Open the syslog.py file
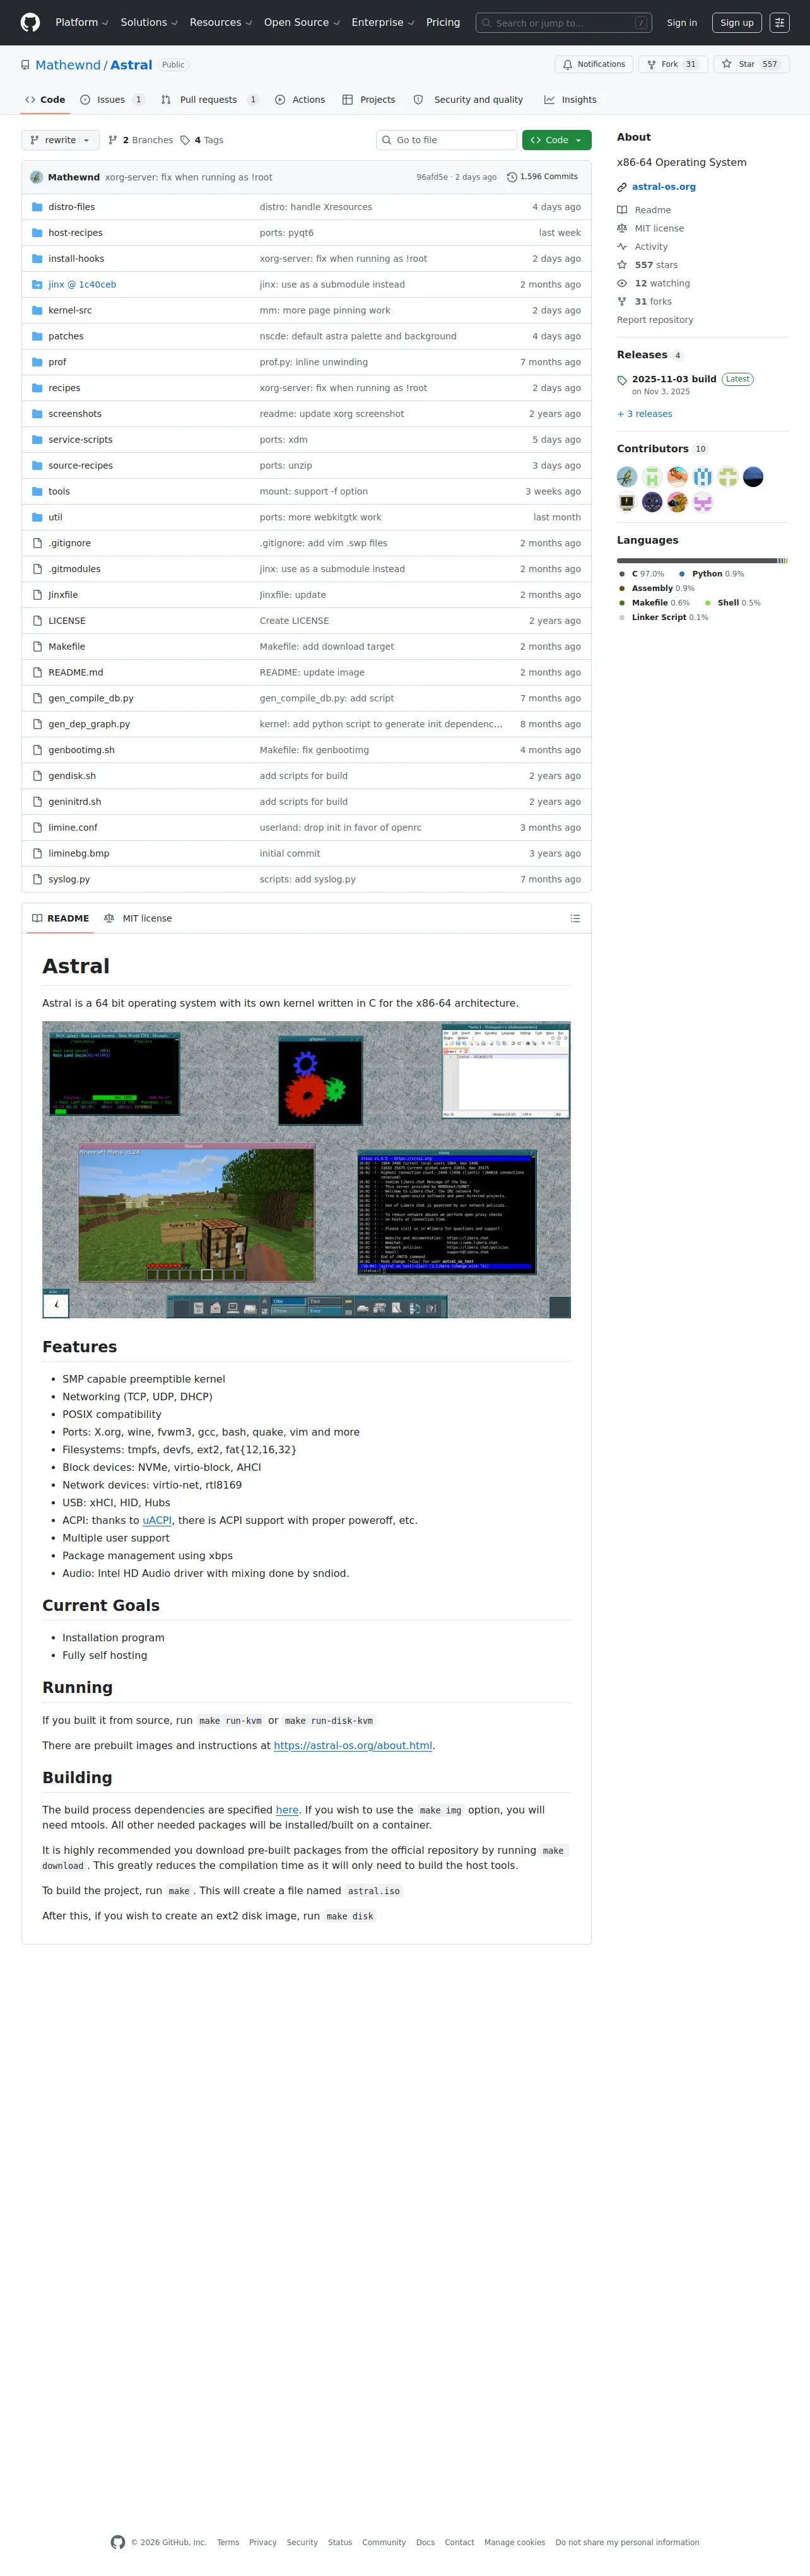The height and width of the screenshot is (2576, 810). click(69, 880)
